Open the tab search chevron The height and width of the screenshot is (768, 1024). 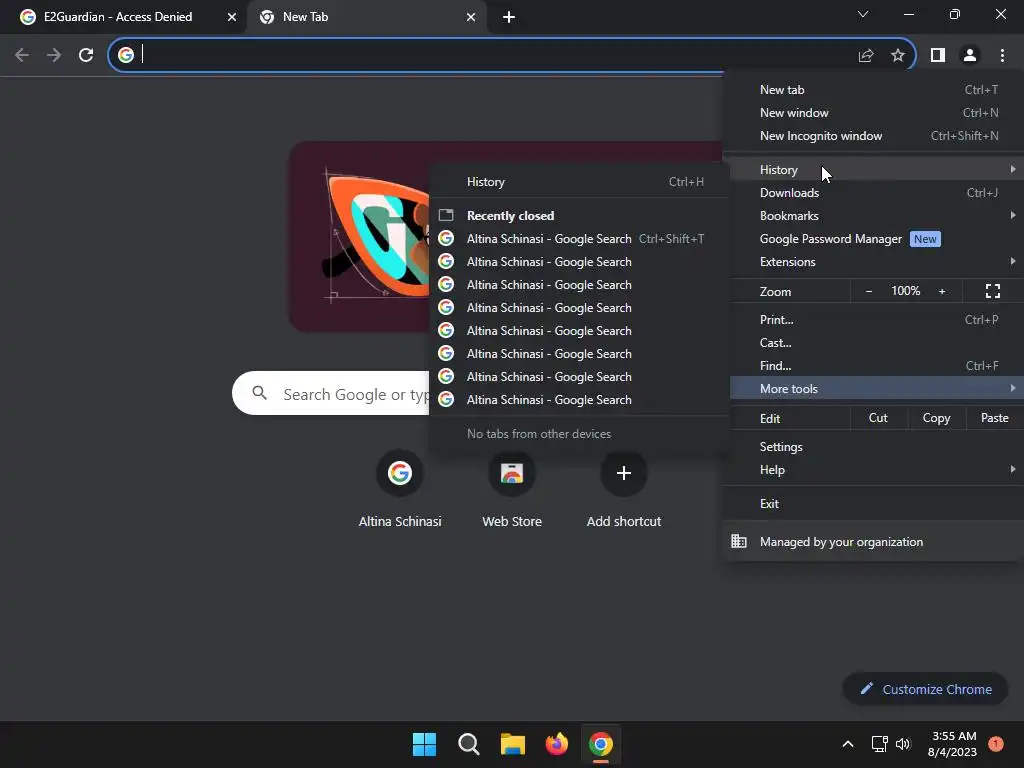863,14
